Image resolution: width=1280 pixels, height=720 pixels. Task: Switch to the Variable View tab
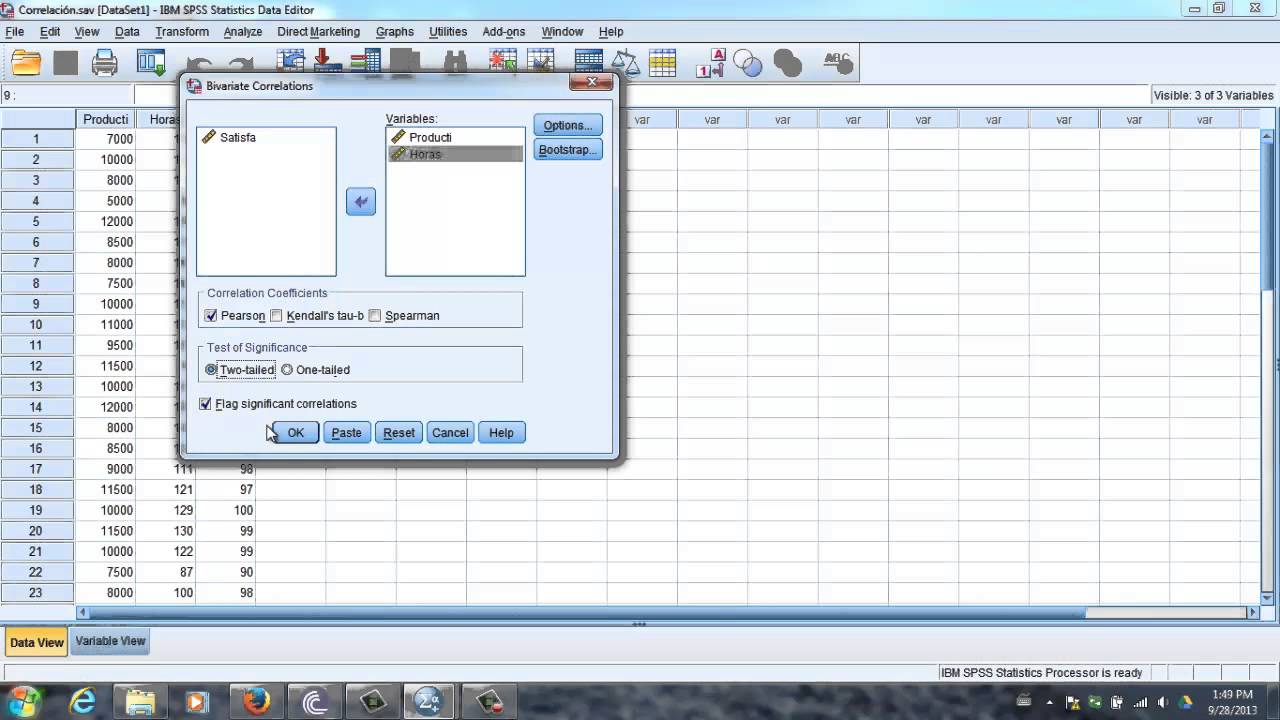110,641
